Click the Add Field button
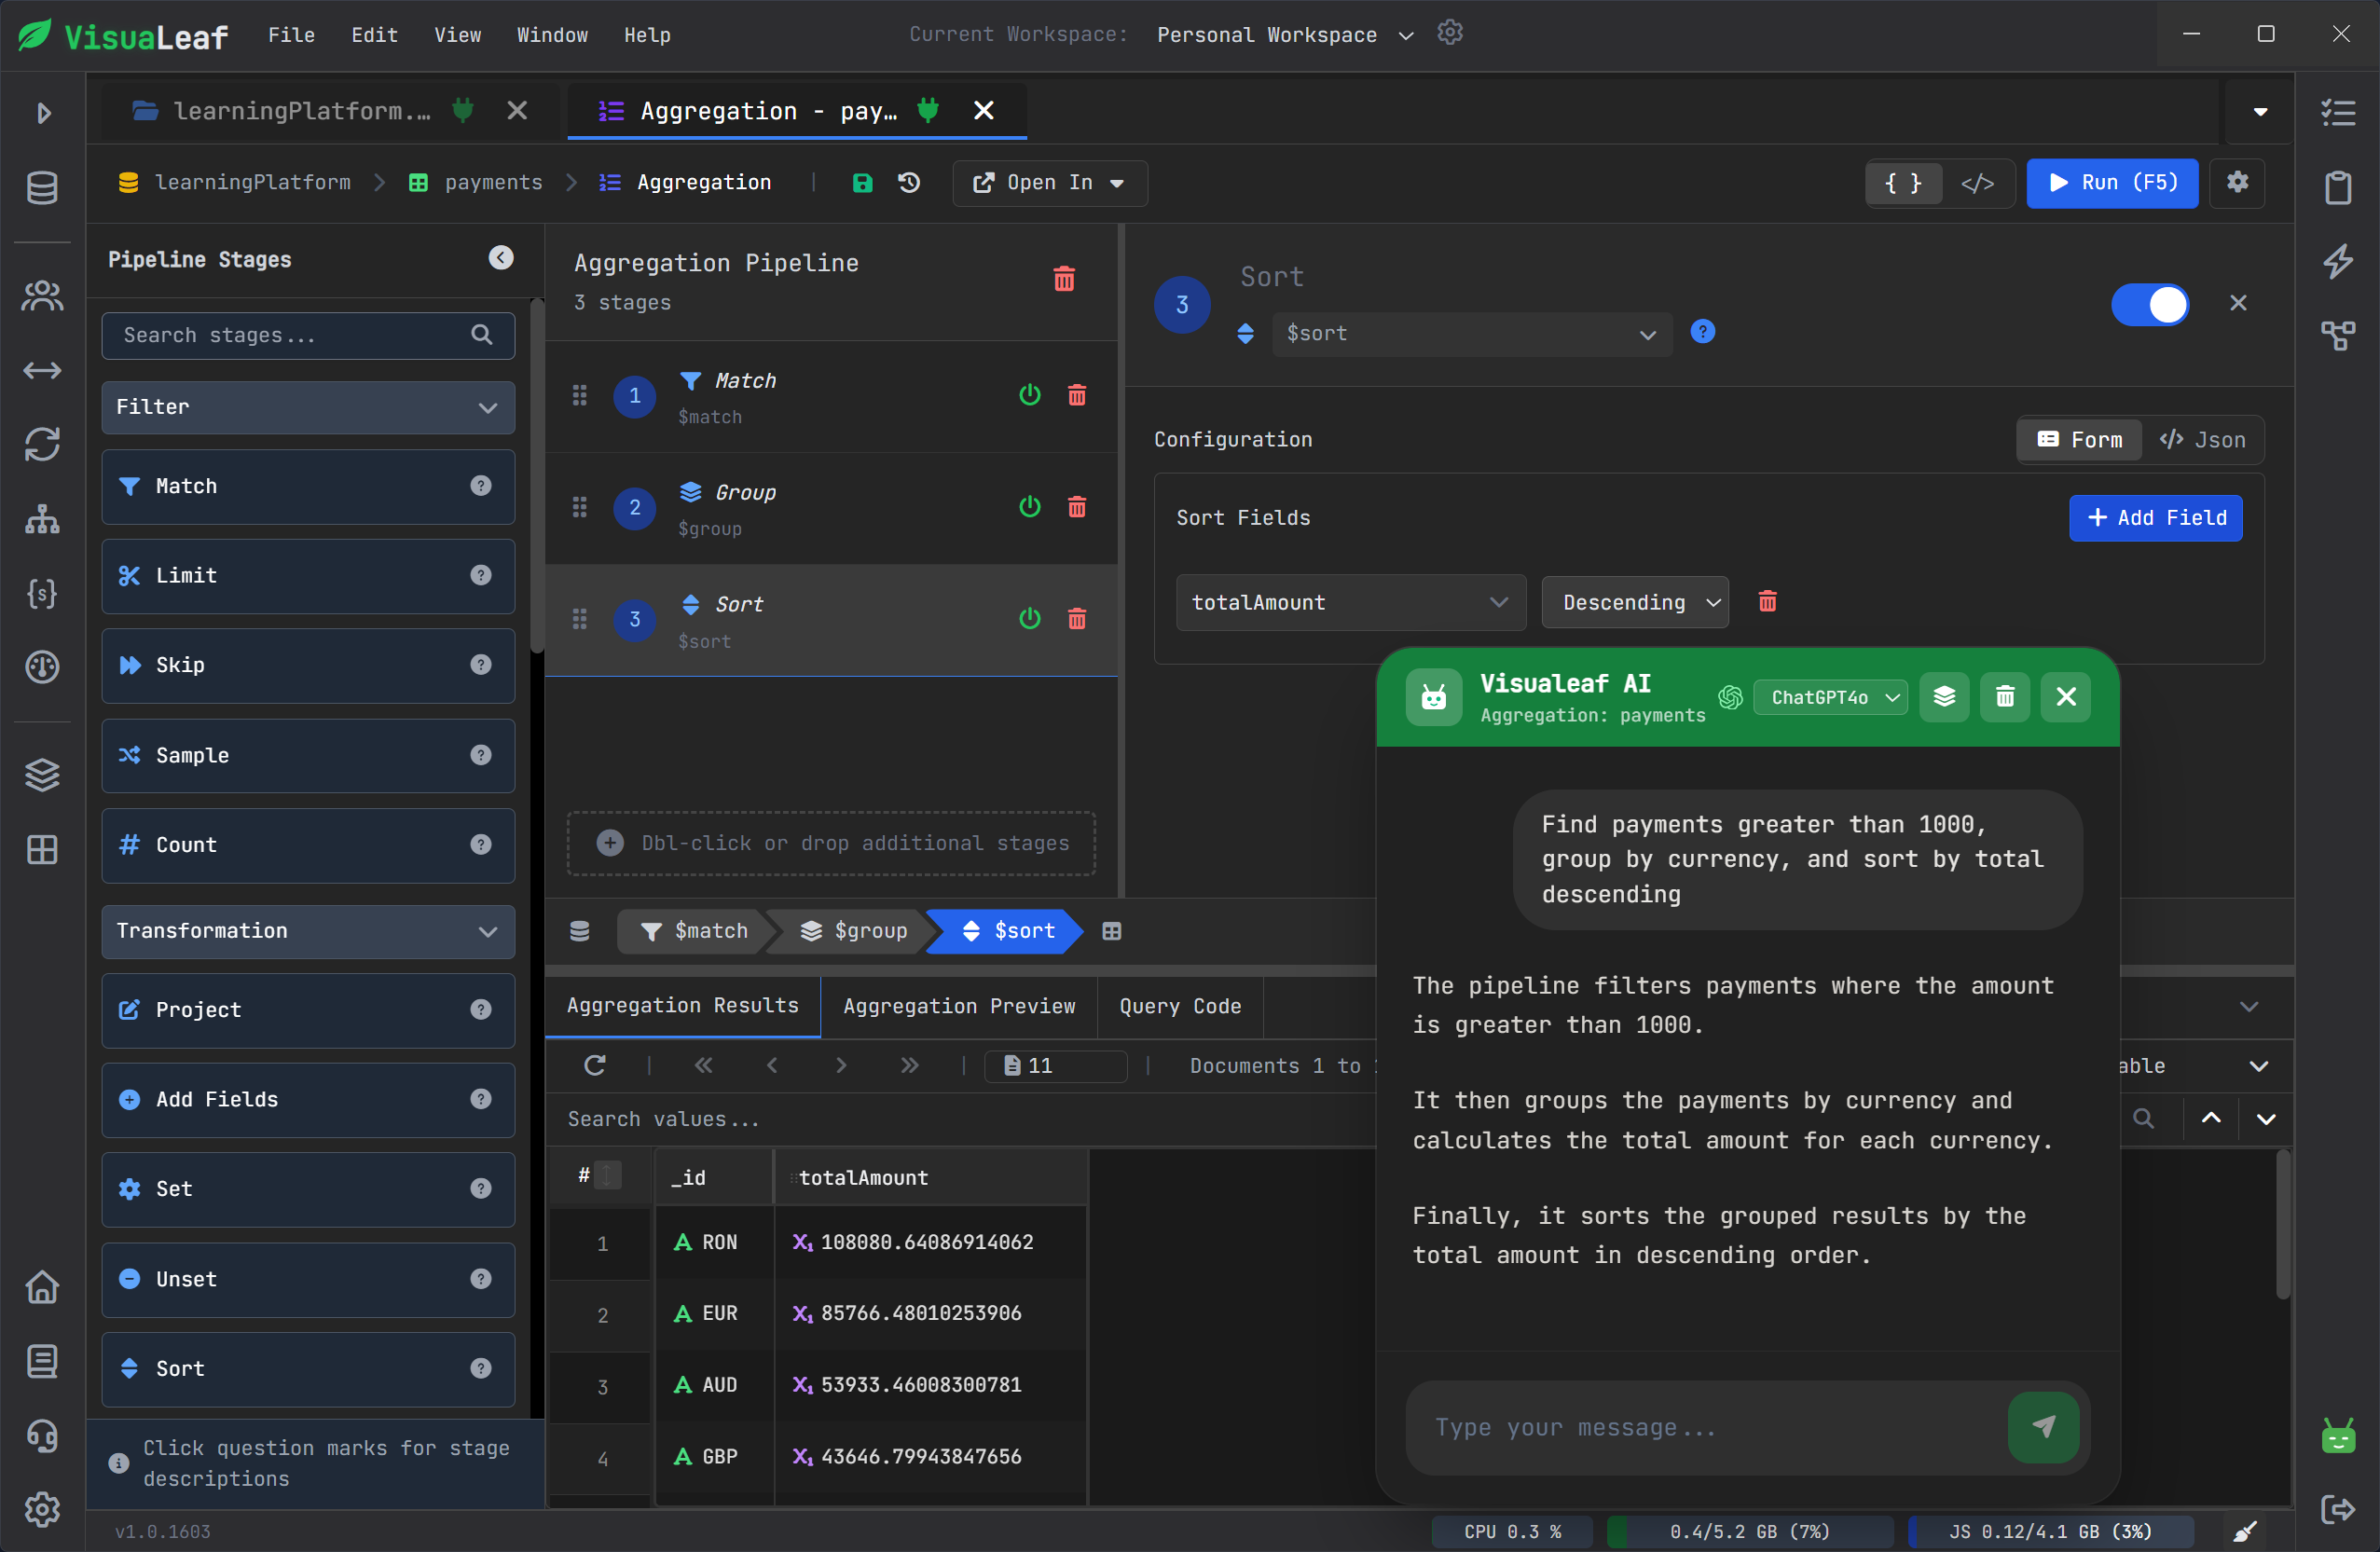Image resolution: width=2380 pixels, height=1552 pixels. [x=2155, y=518]
